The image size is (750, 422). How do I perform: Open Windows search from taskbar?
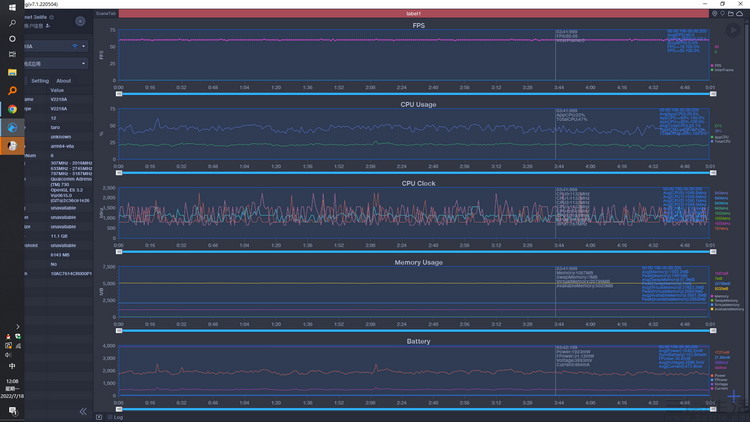(x=12, y=23)
